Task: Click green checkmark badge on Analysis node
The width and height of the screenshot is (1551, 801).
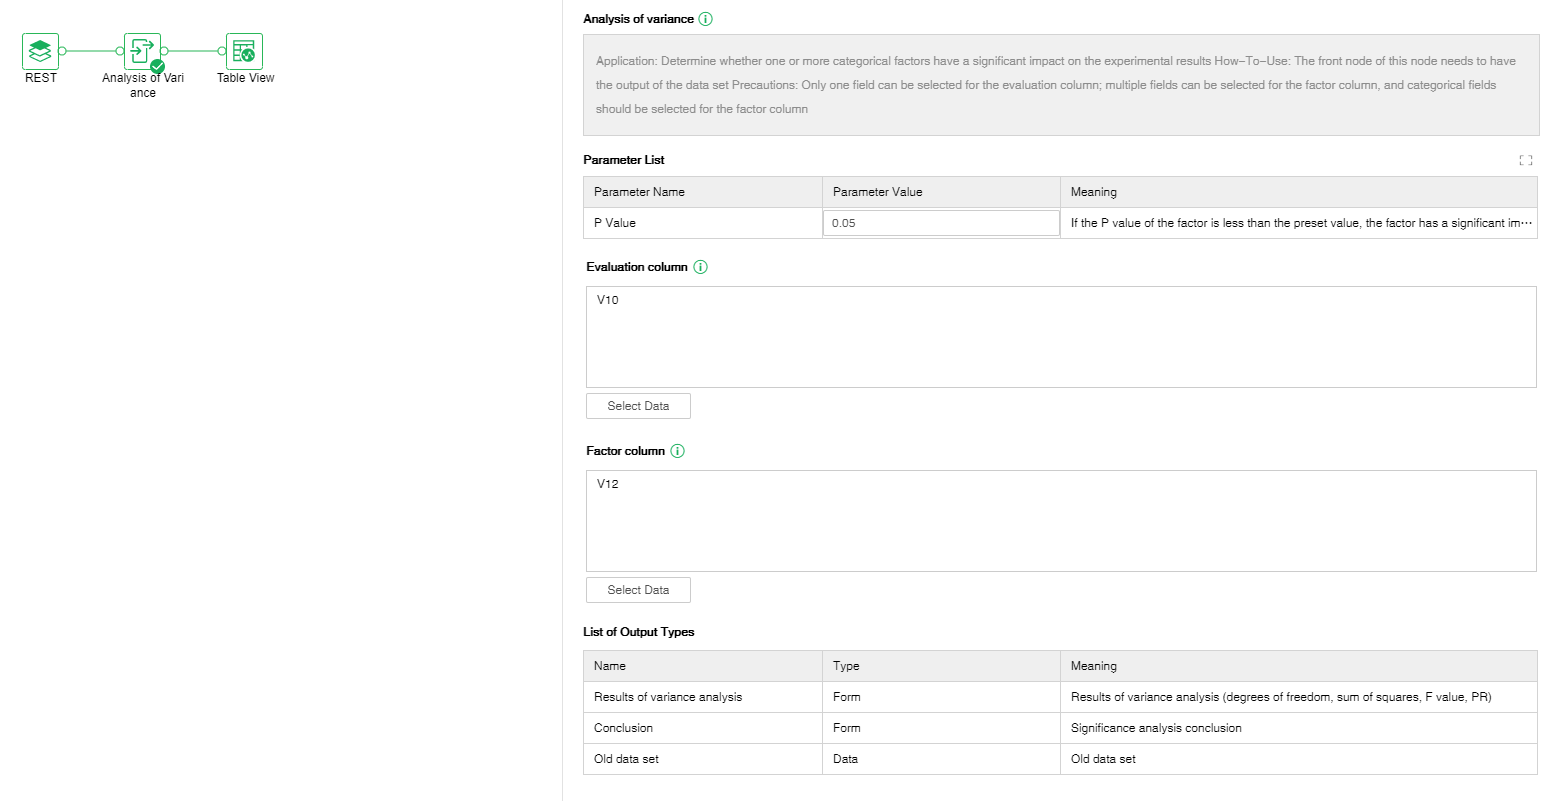Action: [x=157, y=66]
